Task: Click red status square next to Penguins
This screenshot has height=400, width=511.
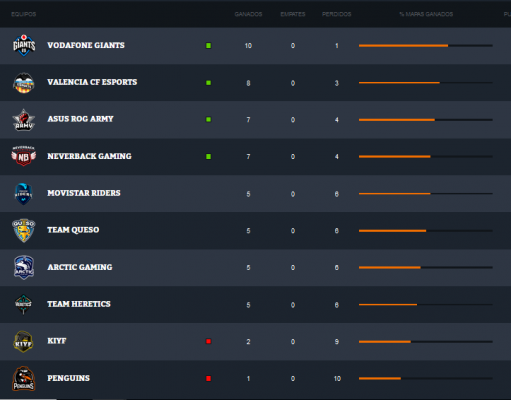Action: (x=209, y=378)
